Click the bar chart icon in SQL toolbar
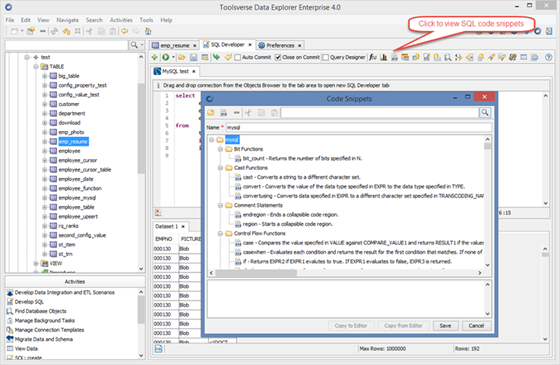 [x=384, y=57]
